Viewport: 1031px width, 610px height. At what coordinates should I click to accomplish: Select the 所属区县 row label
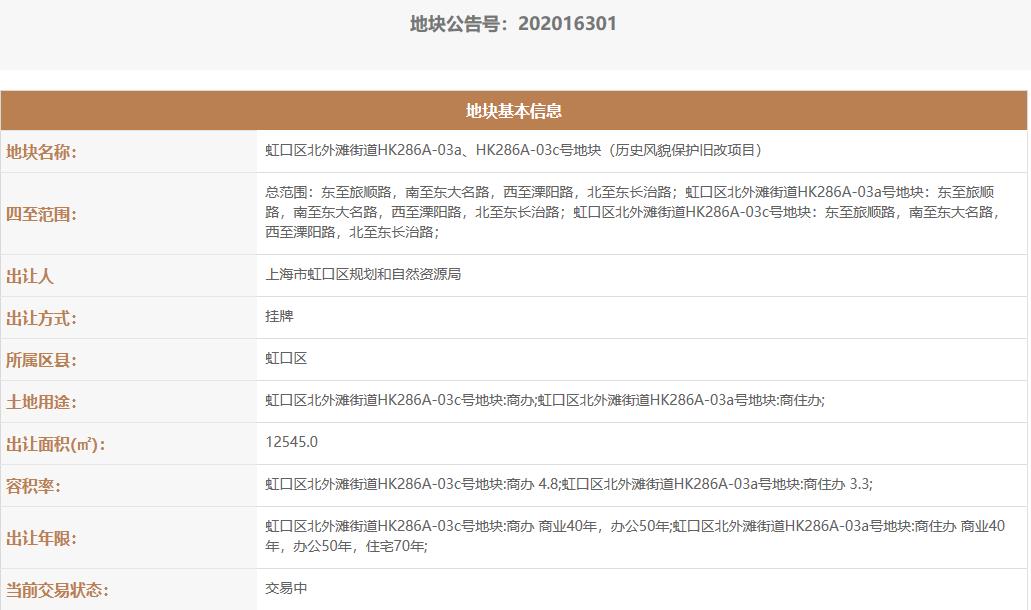(42, 360)
